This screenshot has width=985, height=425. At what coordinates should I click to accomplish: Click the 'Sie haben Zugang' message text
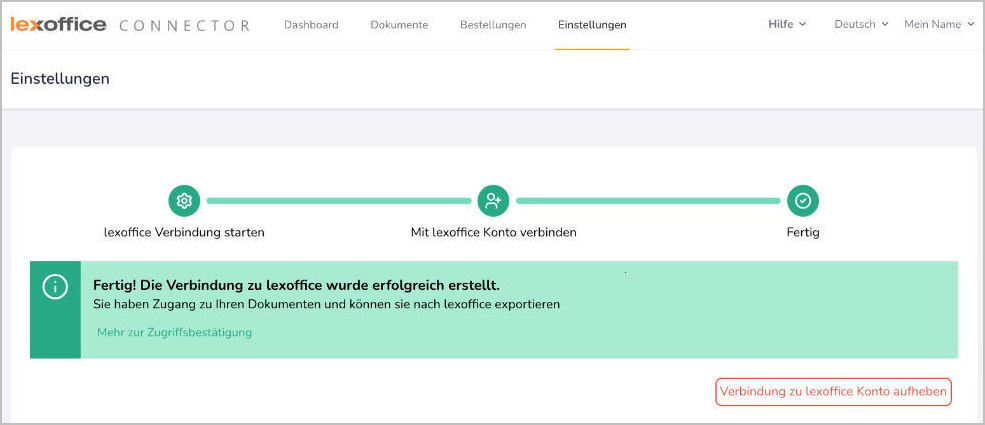pos(326,304)
